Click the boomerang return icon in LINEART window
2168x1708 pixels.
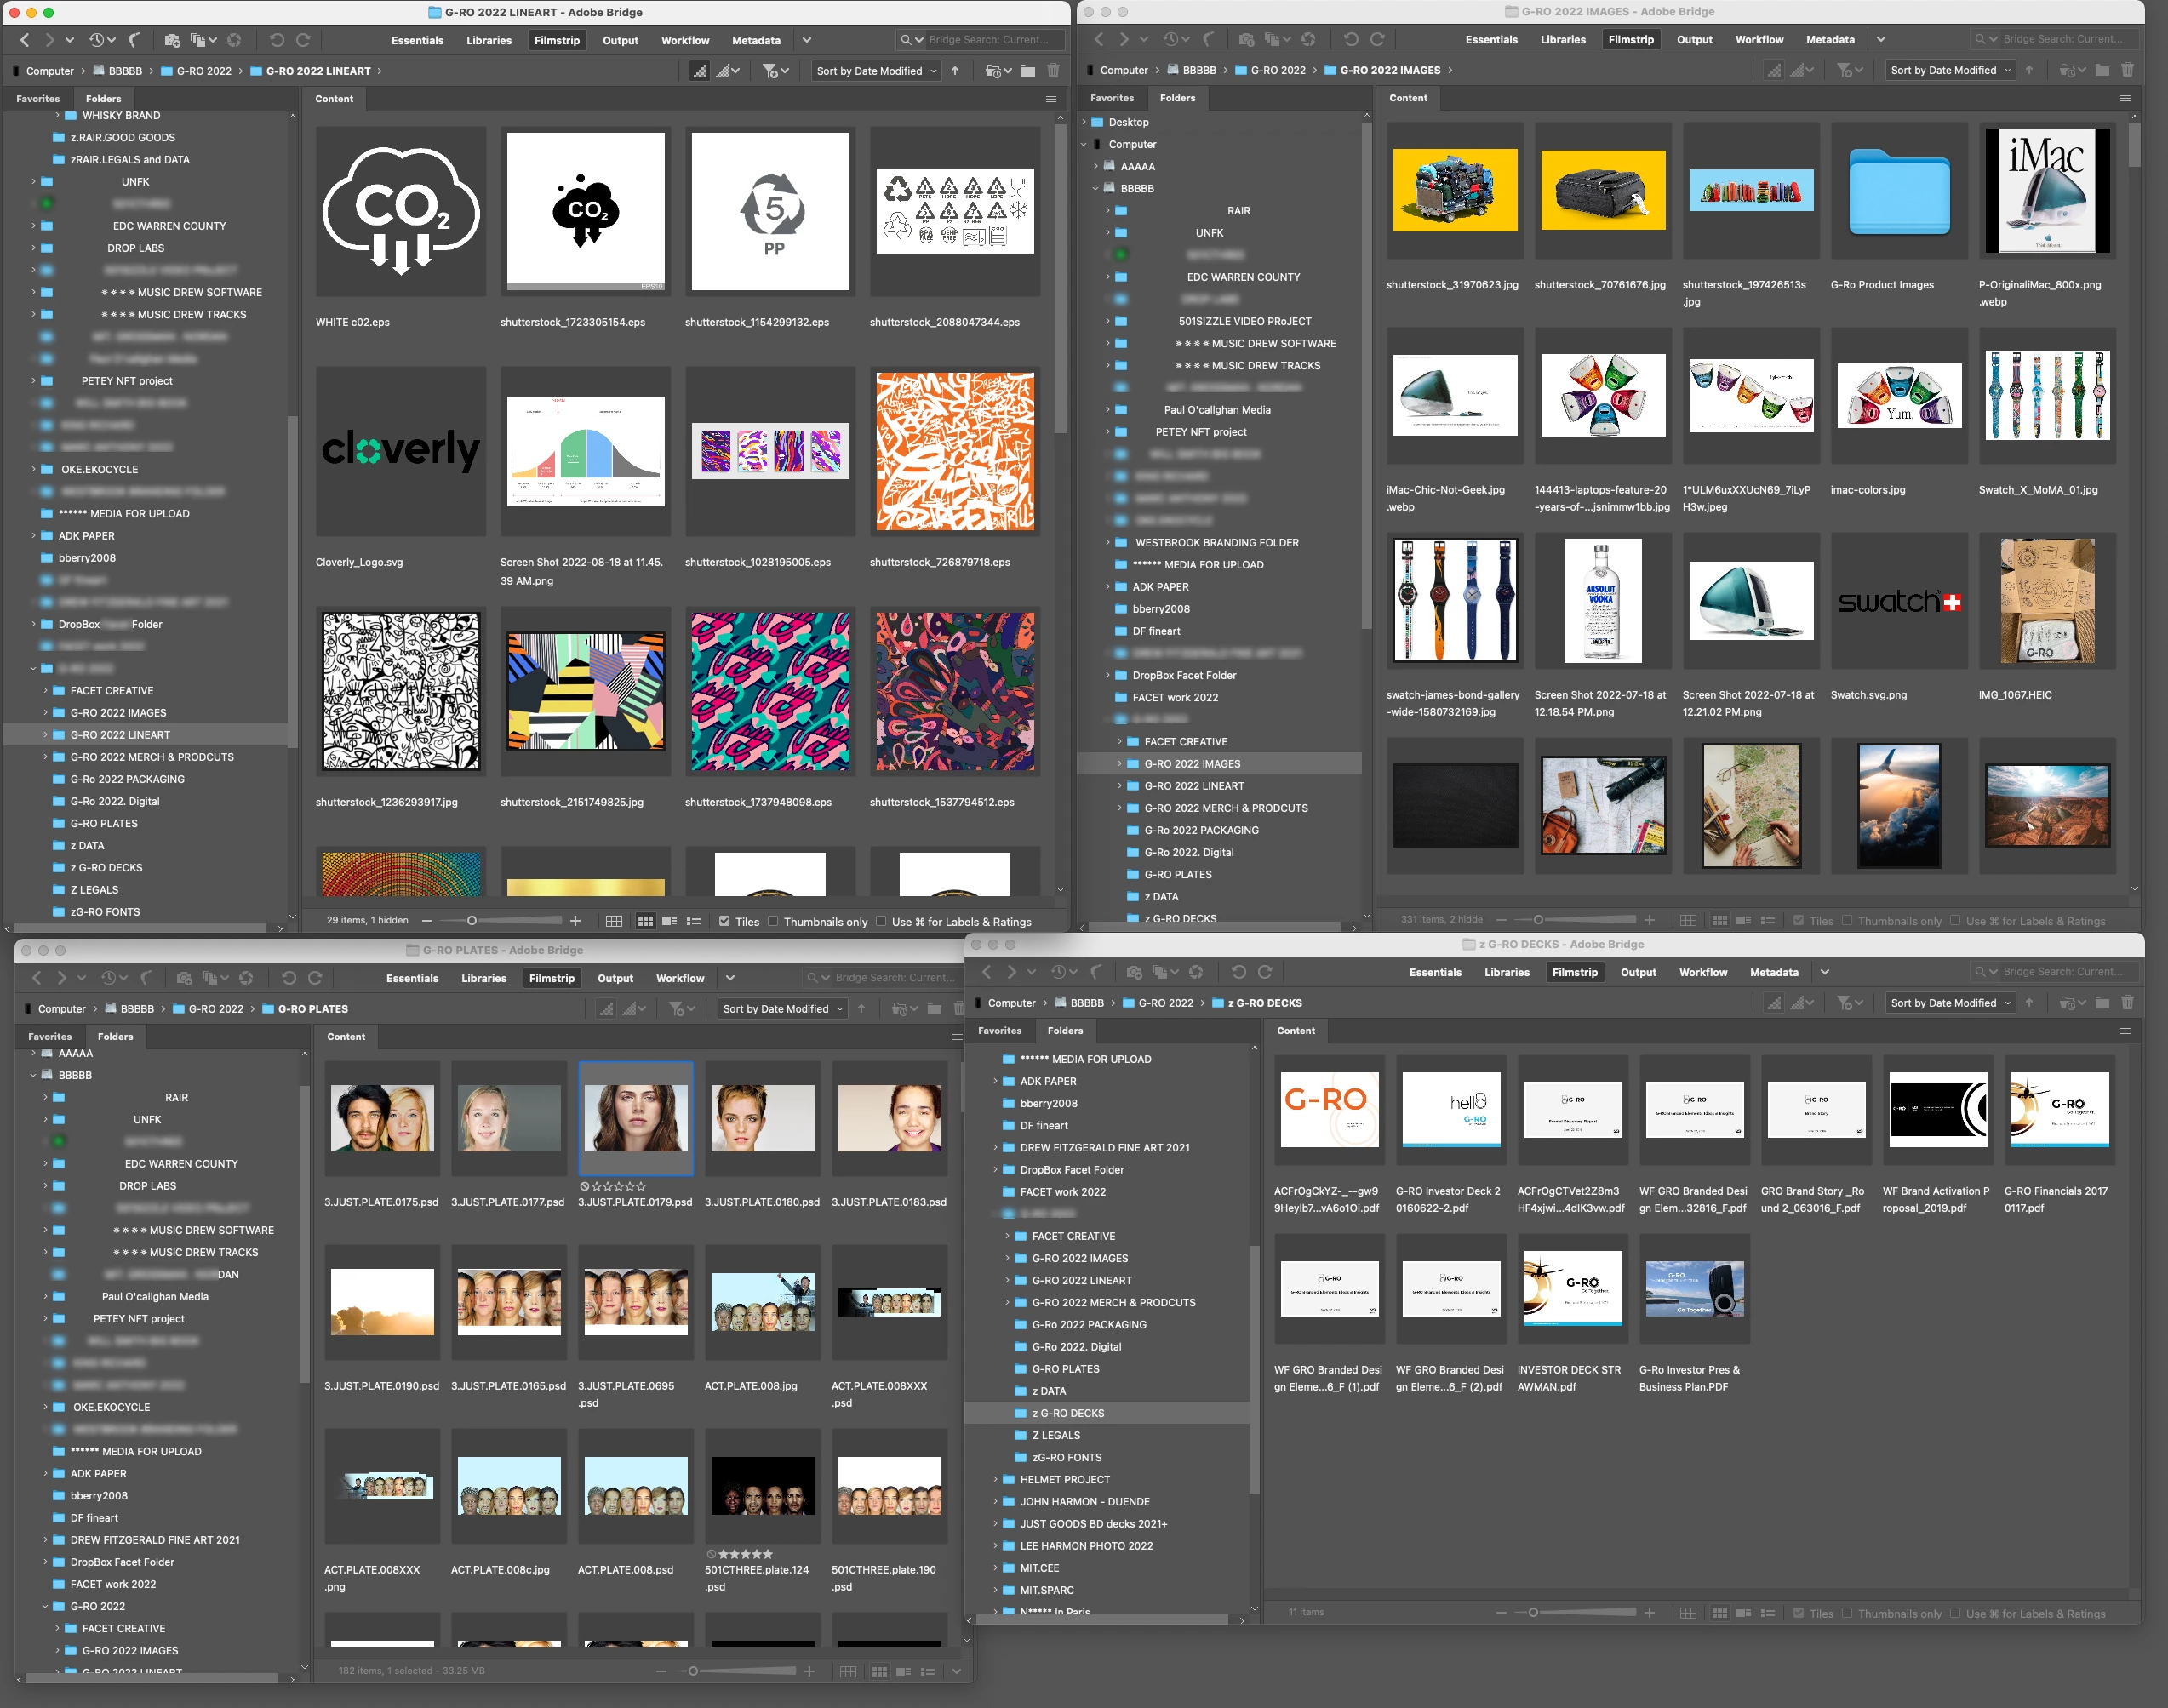(135, 40)
